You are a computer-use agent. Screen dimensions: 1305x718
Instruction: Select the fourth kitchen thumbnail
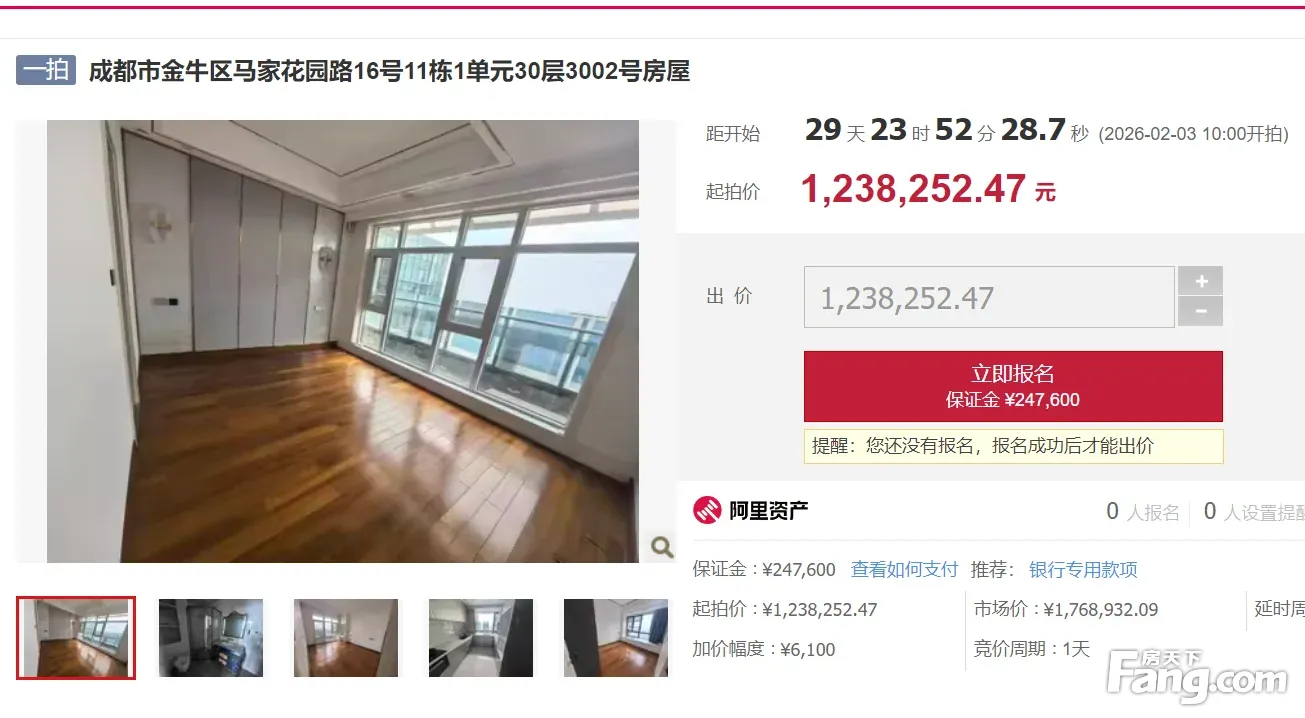tap(481, 638)
